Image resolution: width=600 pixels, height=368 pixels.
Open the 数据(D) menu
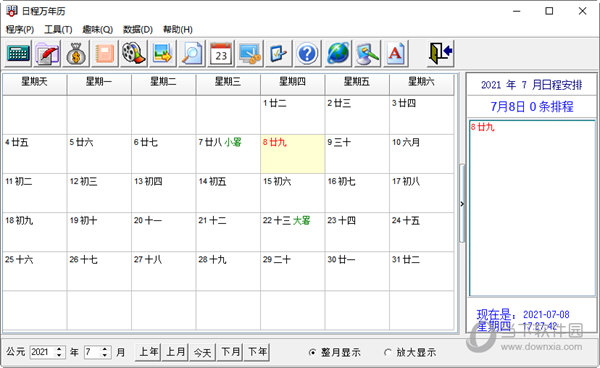138,29
